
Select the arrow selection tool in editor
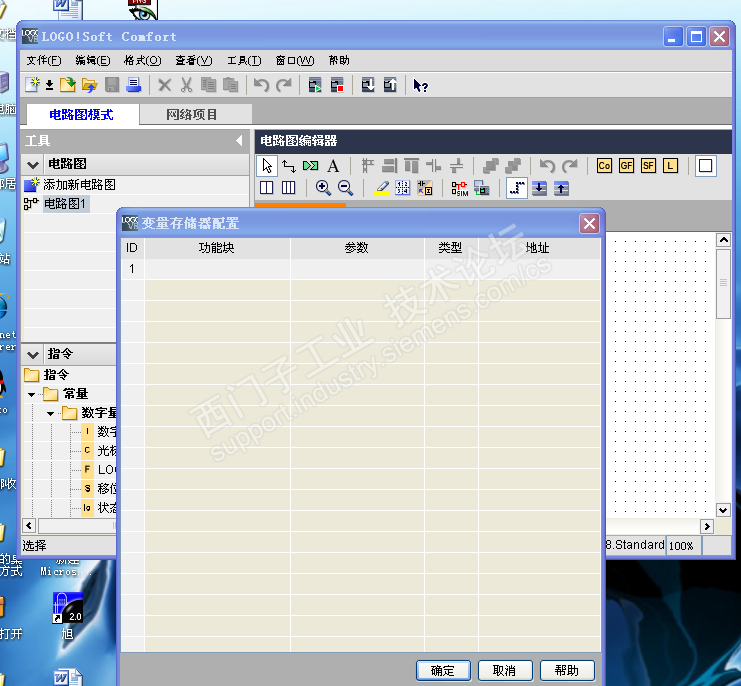[267, 166]
